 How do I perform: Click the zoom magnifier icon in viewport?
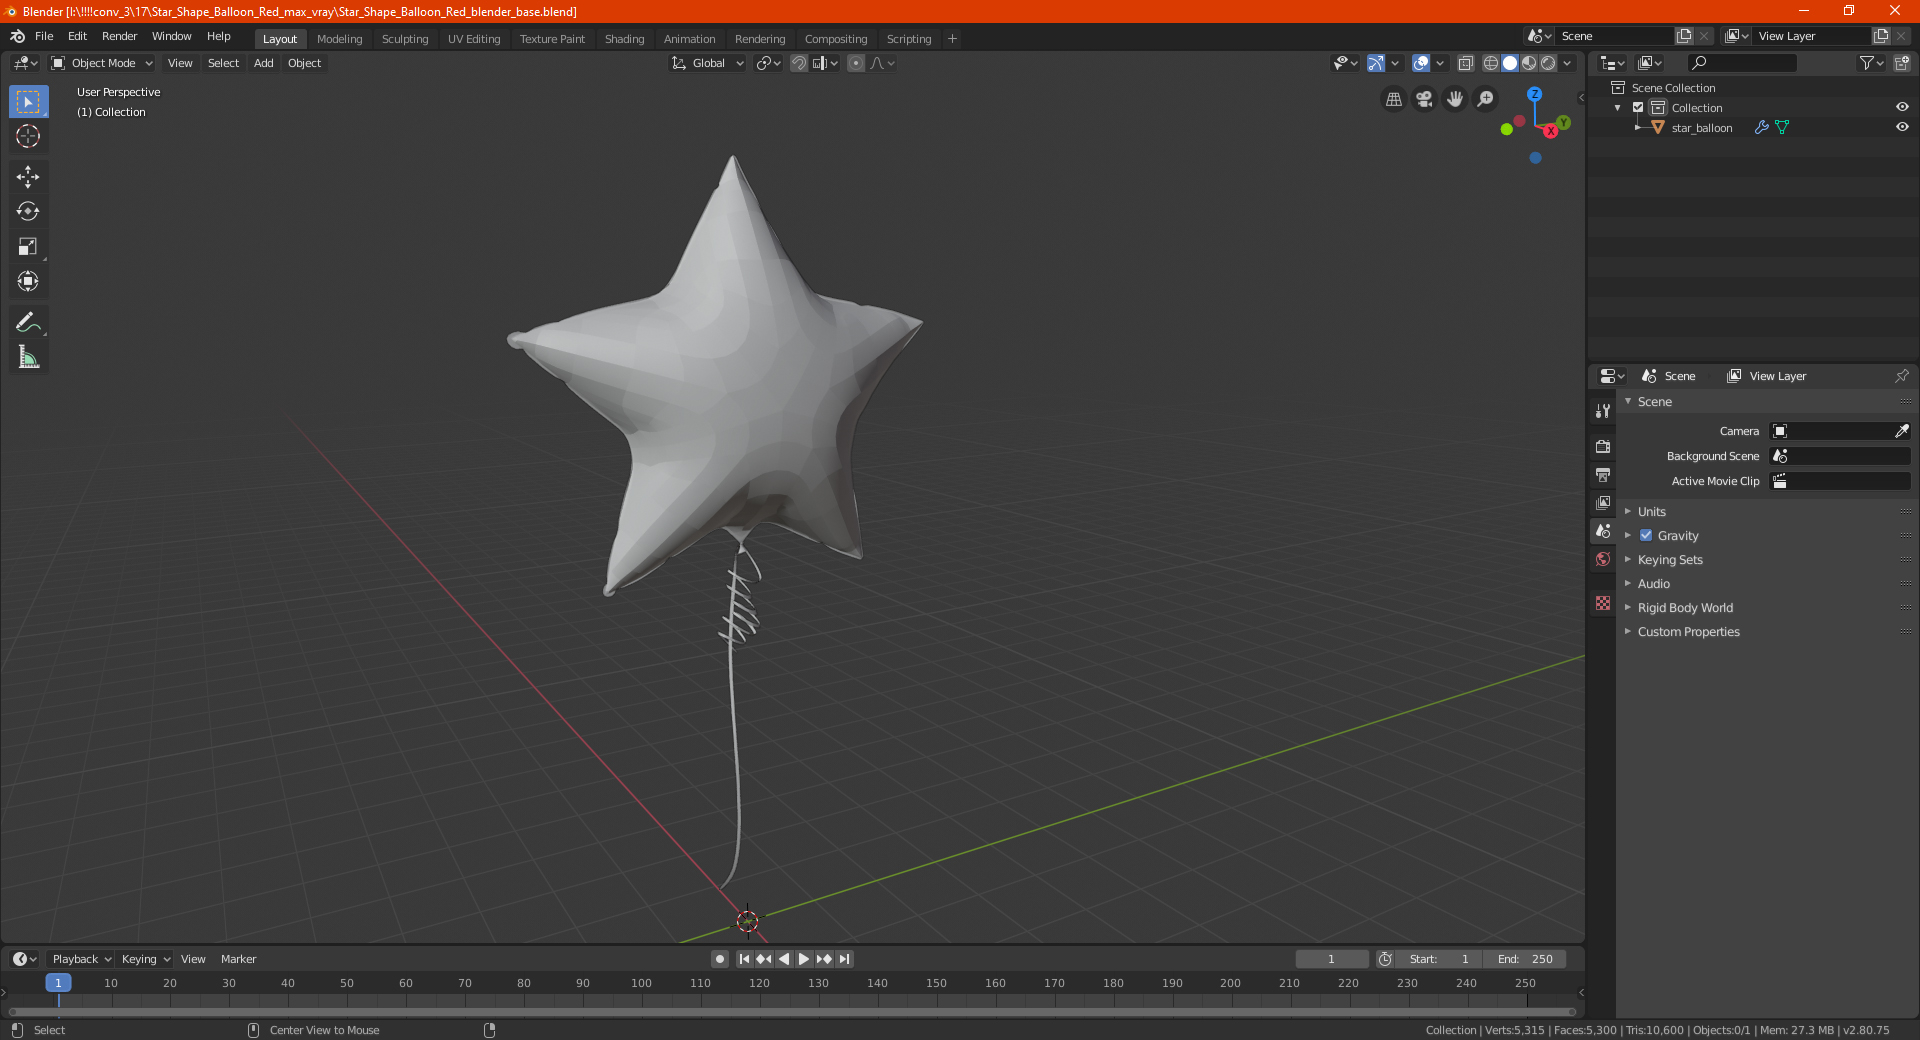point(1486,99)
